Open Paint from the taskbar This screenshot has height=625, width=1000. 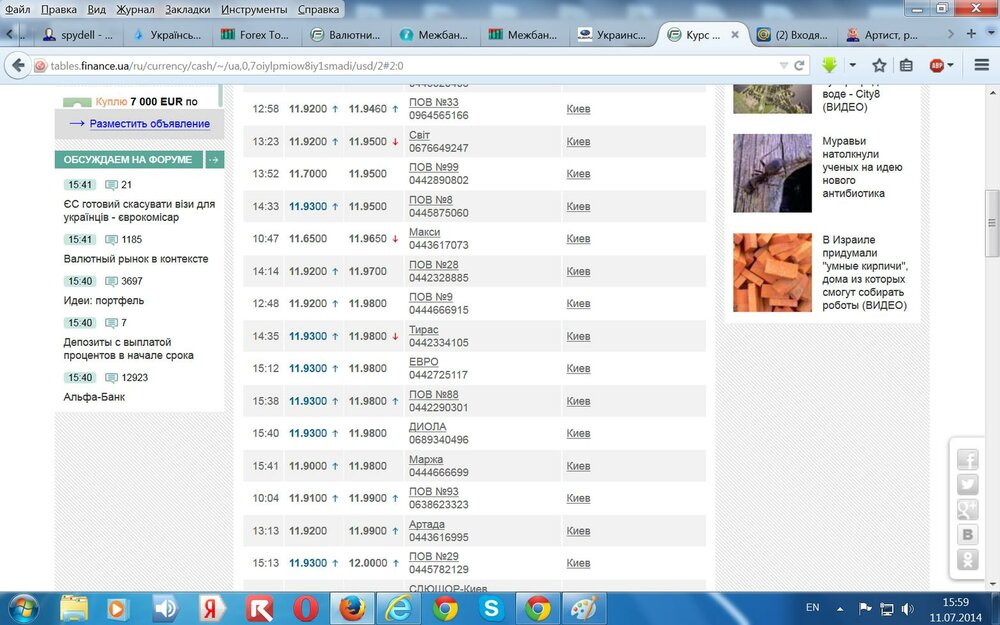tap(584, 608)
